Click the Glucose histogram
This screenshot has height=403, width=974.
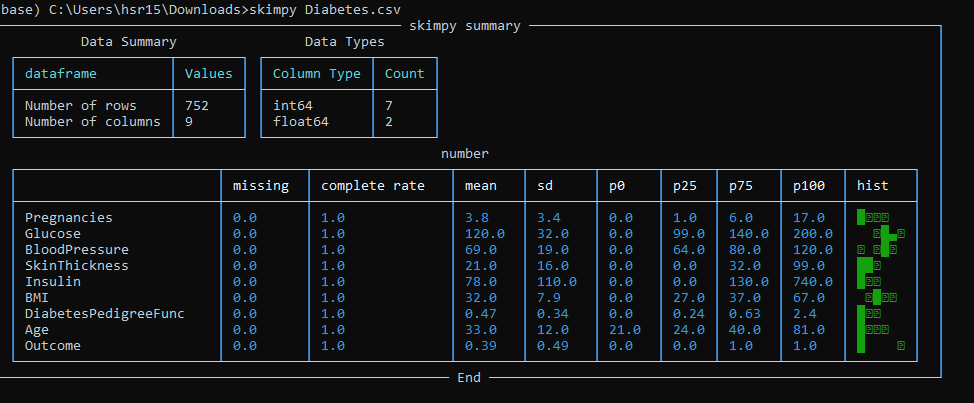click(889, 234)
